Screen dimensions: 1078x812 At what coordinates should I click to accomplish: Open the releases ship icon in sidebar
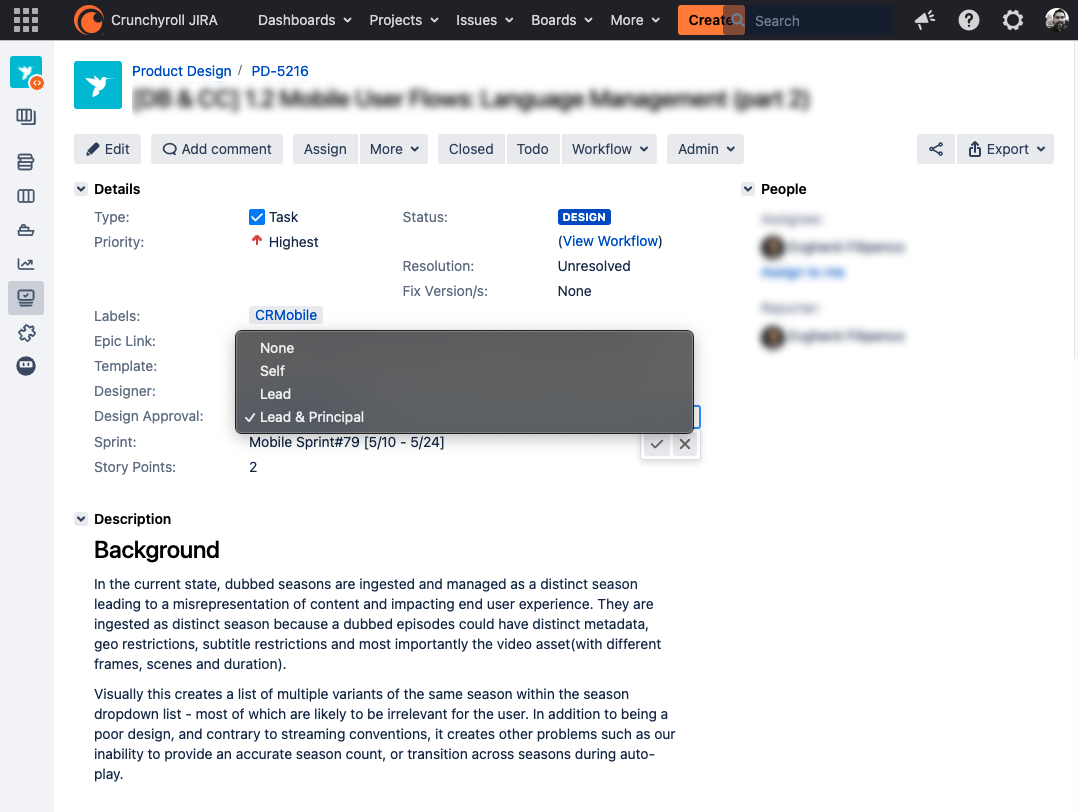click(26, 230)
